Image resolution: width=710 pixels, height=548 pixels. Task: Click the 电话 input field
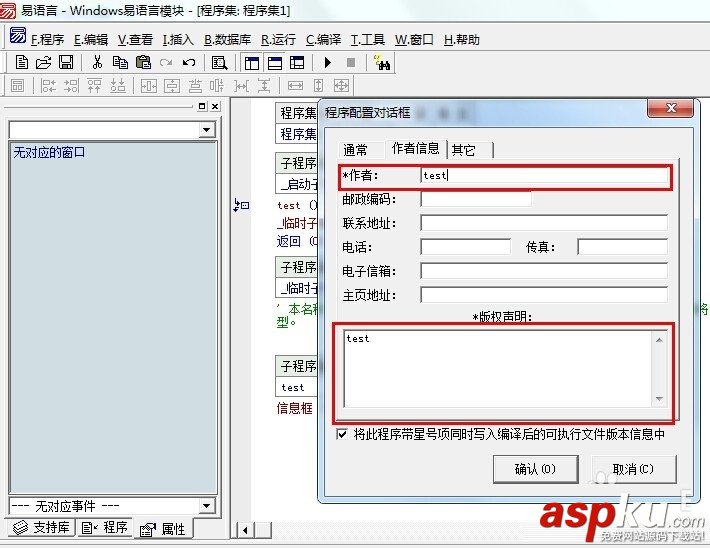click(465, 247)
